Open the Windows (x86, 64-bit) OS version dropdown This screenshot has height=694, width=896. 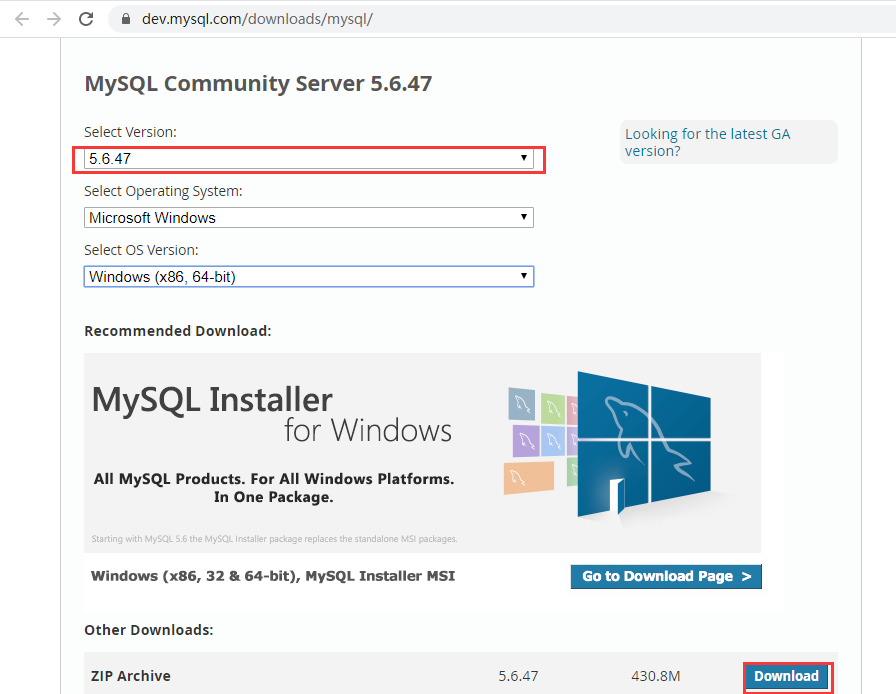[x=309, y=277]
